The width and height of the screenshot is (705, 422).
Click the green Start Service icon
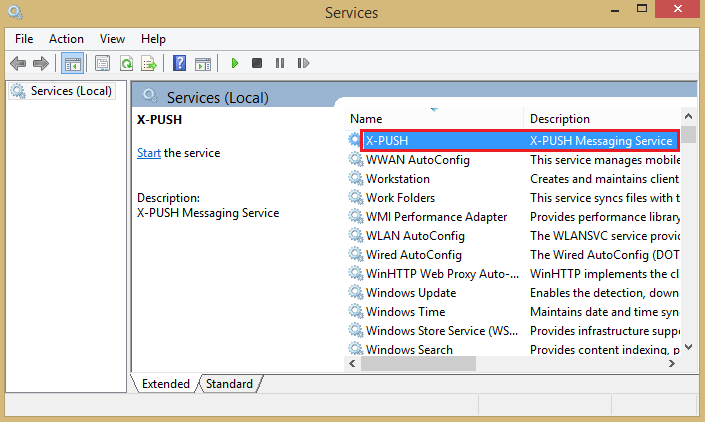[234, 63]
